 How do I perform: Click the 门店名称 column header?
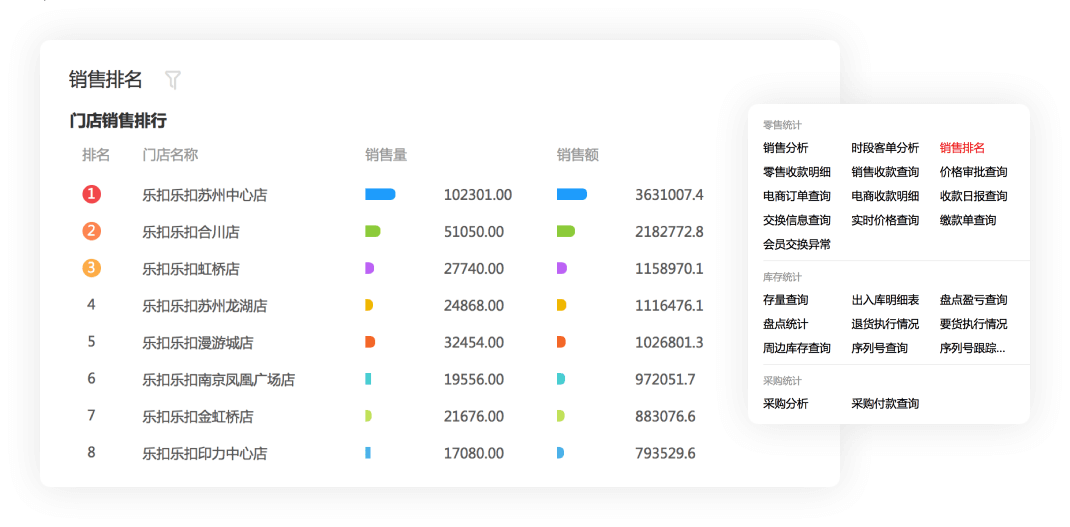[x=170, y=155]
